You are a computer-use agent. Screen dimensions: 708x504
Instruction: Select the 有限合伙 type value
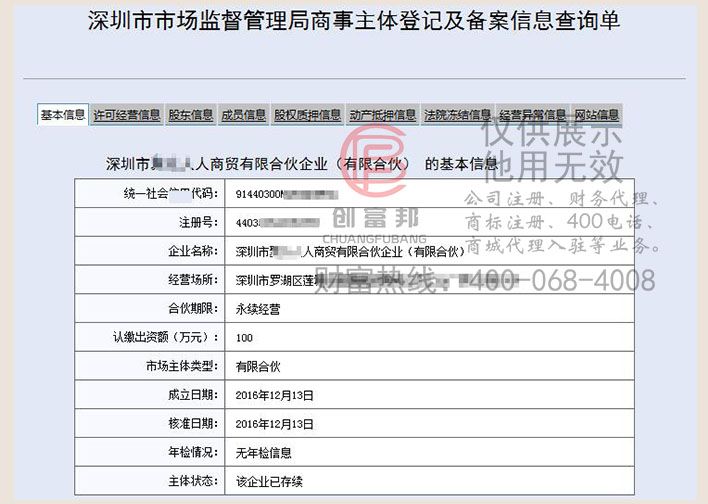(258, 367)
